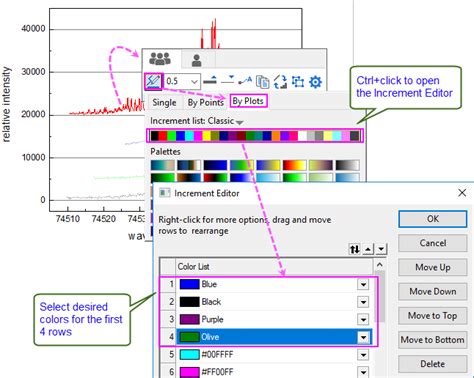474x378 pixels.
Task: Close the Increment Editor dialog
Action: [462, 193]
